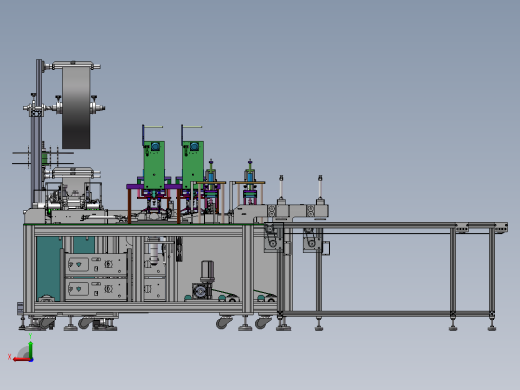Click the red X axis of the orientation triad
This screenshot has height=390, width=520.
click(x=22, y=360)
